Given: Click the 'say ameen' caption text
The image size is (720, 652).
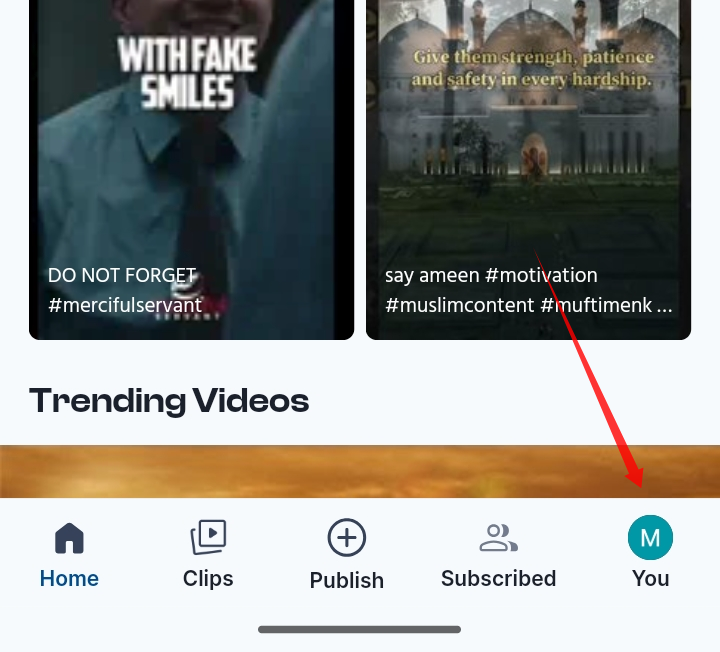Looking at the screenshot, I should point(431,275).
